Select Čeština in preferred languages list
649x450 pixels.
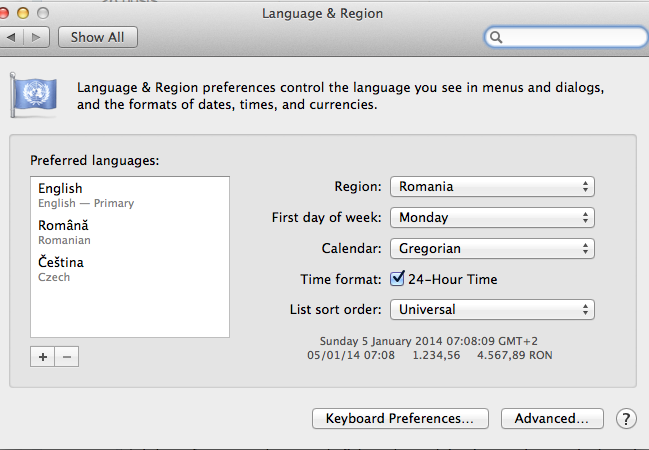point(130,269)
